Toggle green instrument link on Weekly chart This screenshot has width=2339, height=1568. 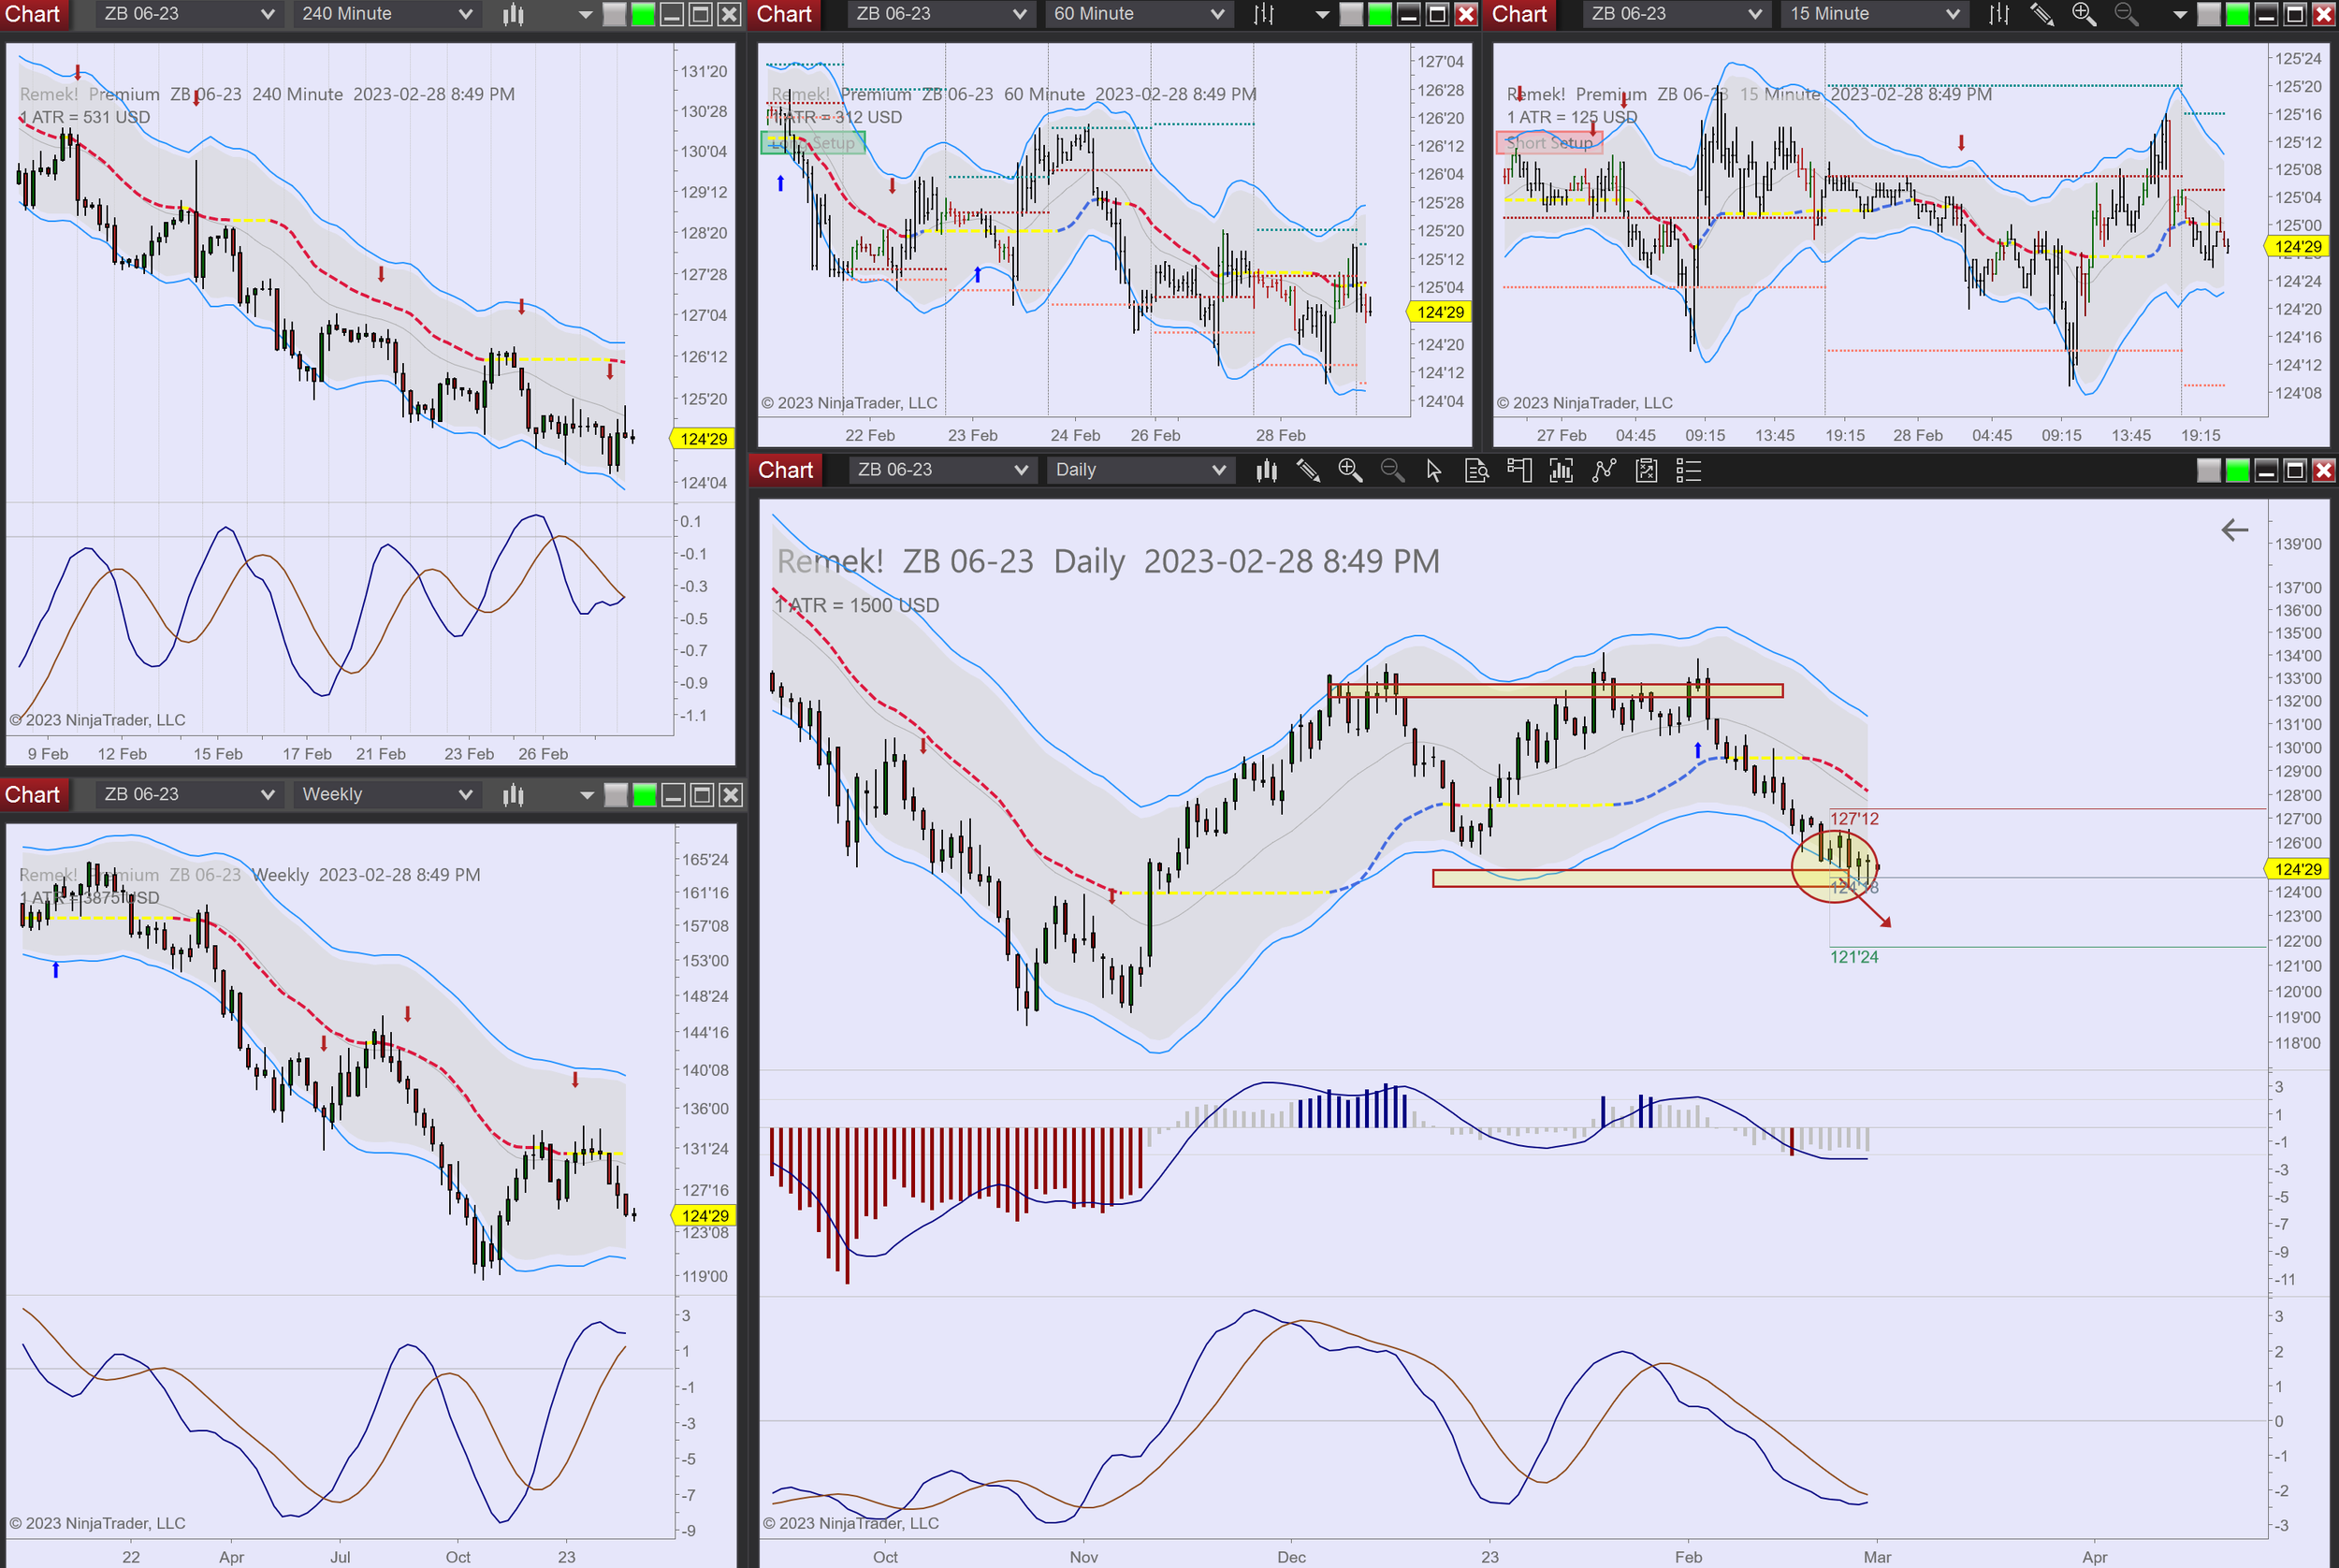645,795
